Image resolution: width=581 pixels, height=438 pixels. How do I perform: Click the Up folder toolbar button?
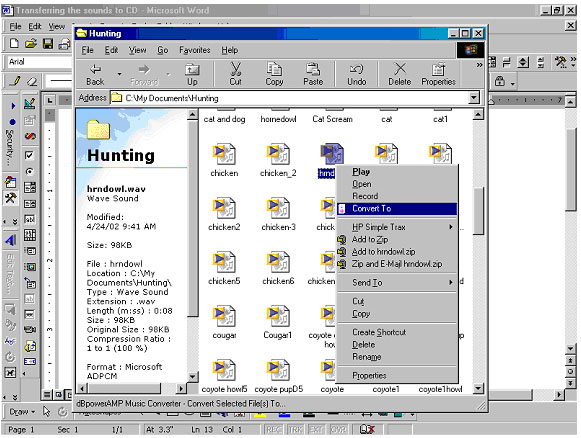(192, 74)
